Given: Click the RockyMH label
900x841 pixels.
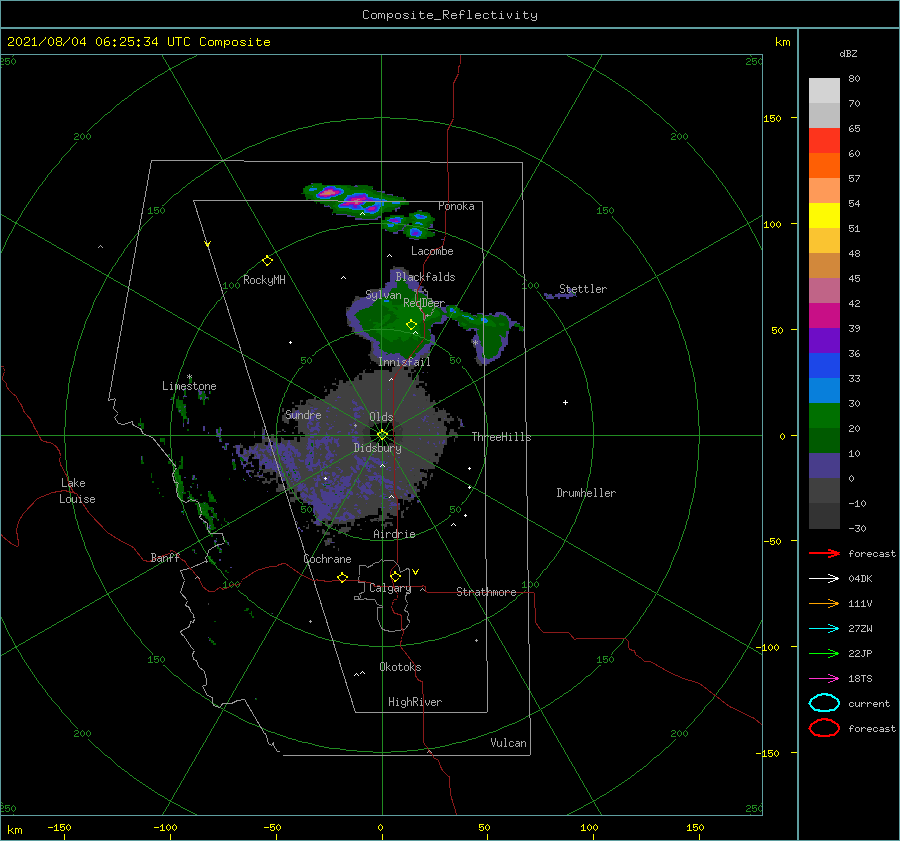Looking at the screenshot, I should coord(264,280).
